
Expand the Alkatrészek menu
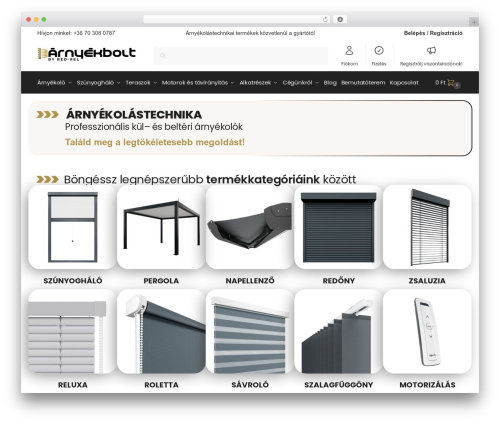258,82
